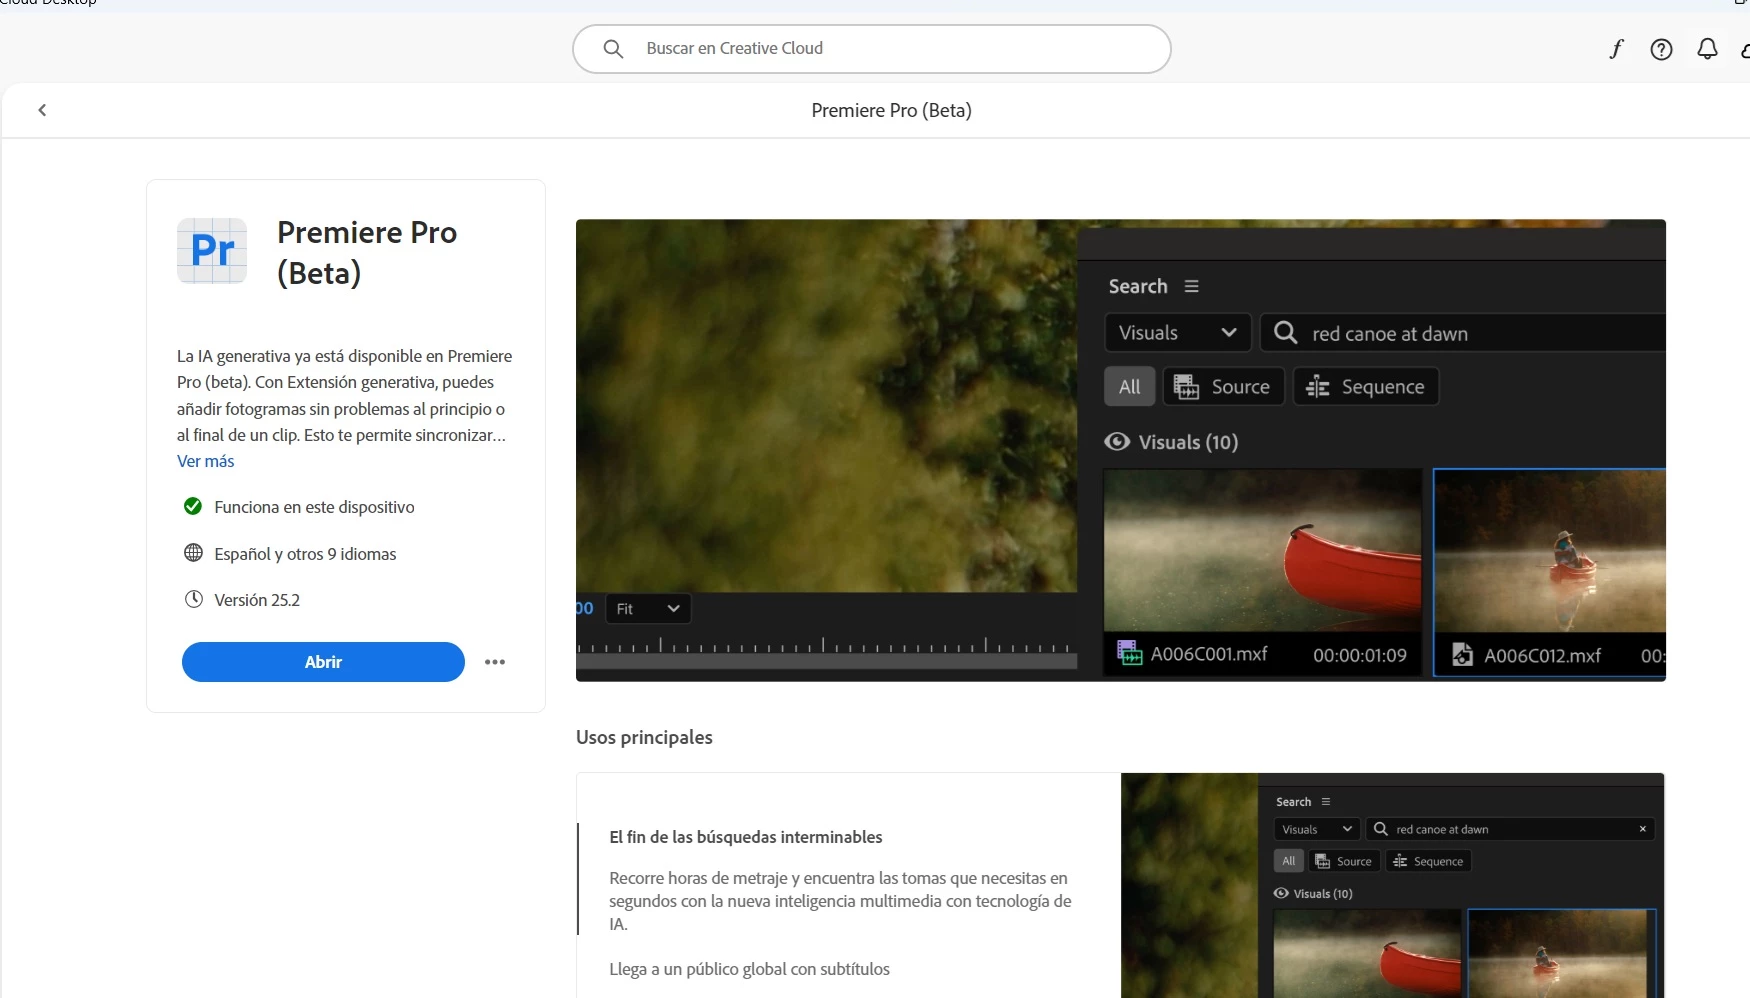Viewport: 1750px width, 998px height.
Task: Click the green compatibility checkmark icon
Action: click(193, 506)
